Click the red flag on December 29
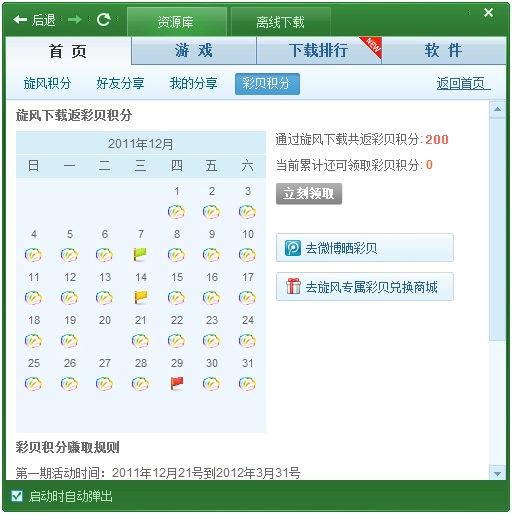 (177, 384)
